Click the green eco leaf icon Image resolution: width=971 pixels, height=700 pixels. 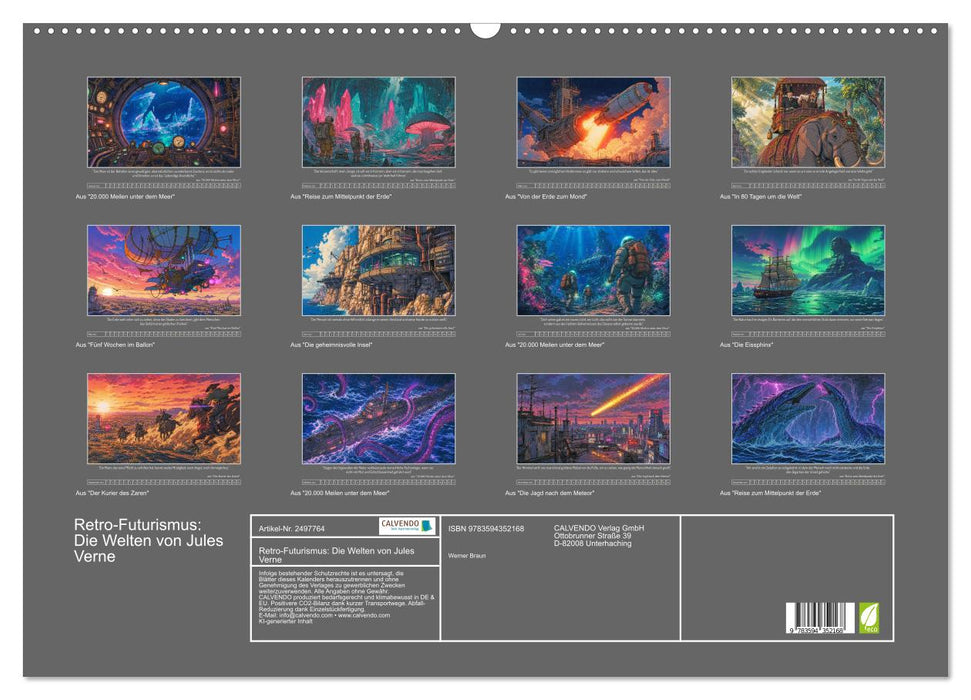pos(868,618)
